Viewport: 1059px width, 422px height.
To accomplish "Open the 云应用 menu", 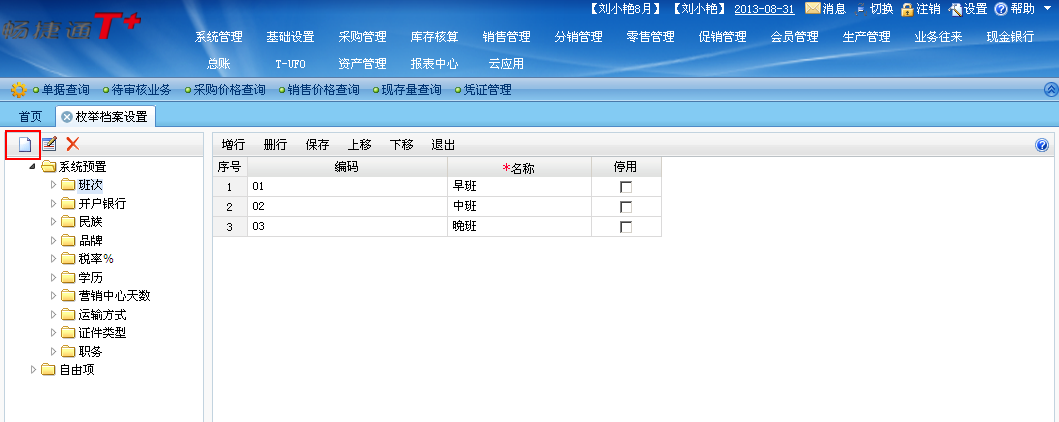I will coord(507,64).
